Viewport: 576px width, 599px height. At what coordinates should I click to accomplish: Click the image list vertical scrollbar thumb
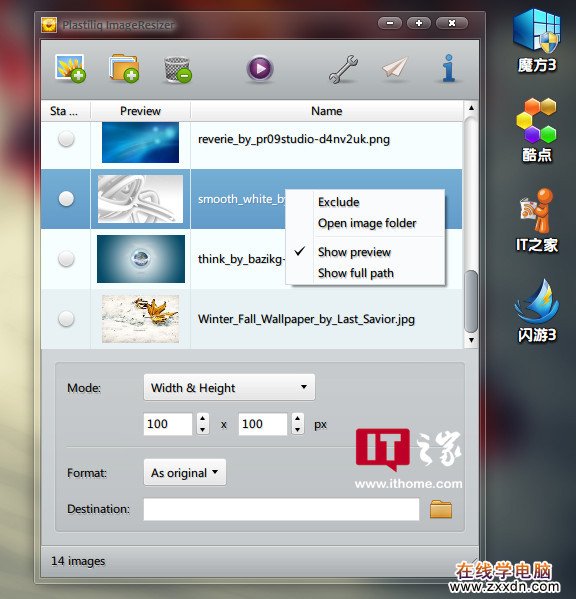[471, 301]
